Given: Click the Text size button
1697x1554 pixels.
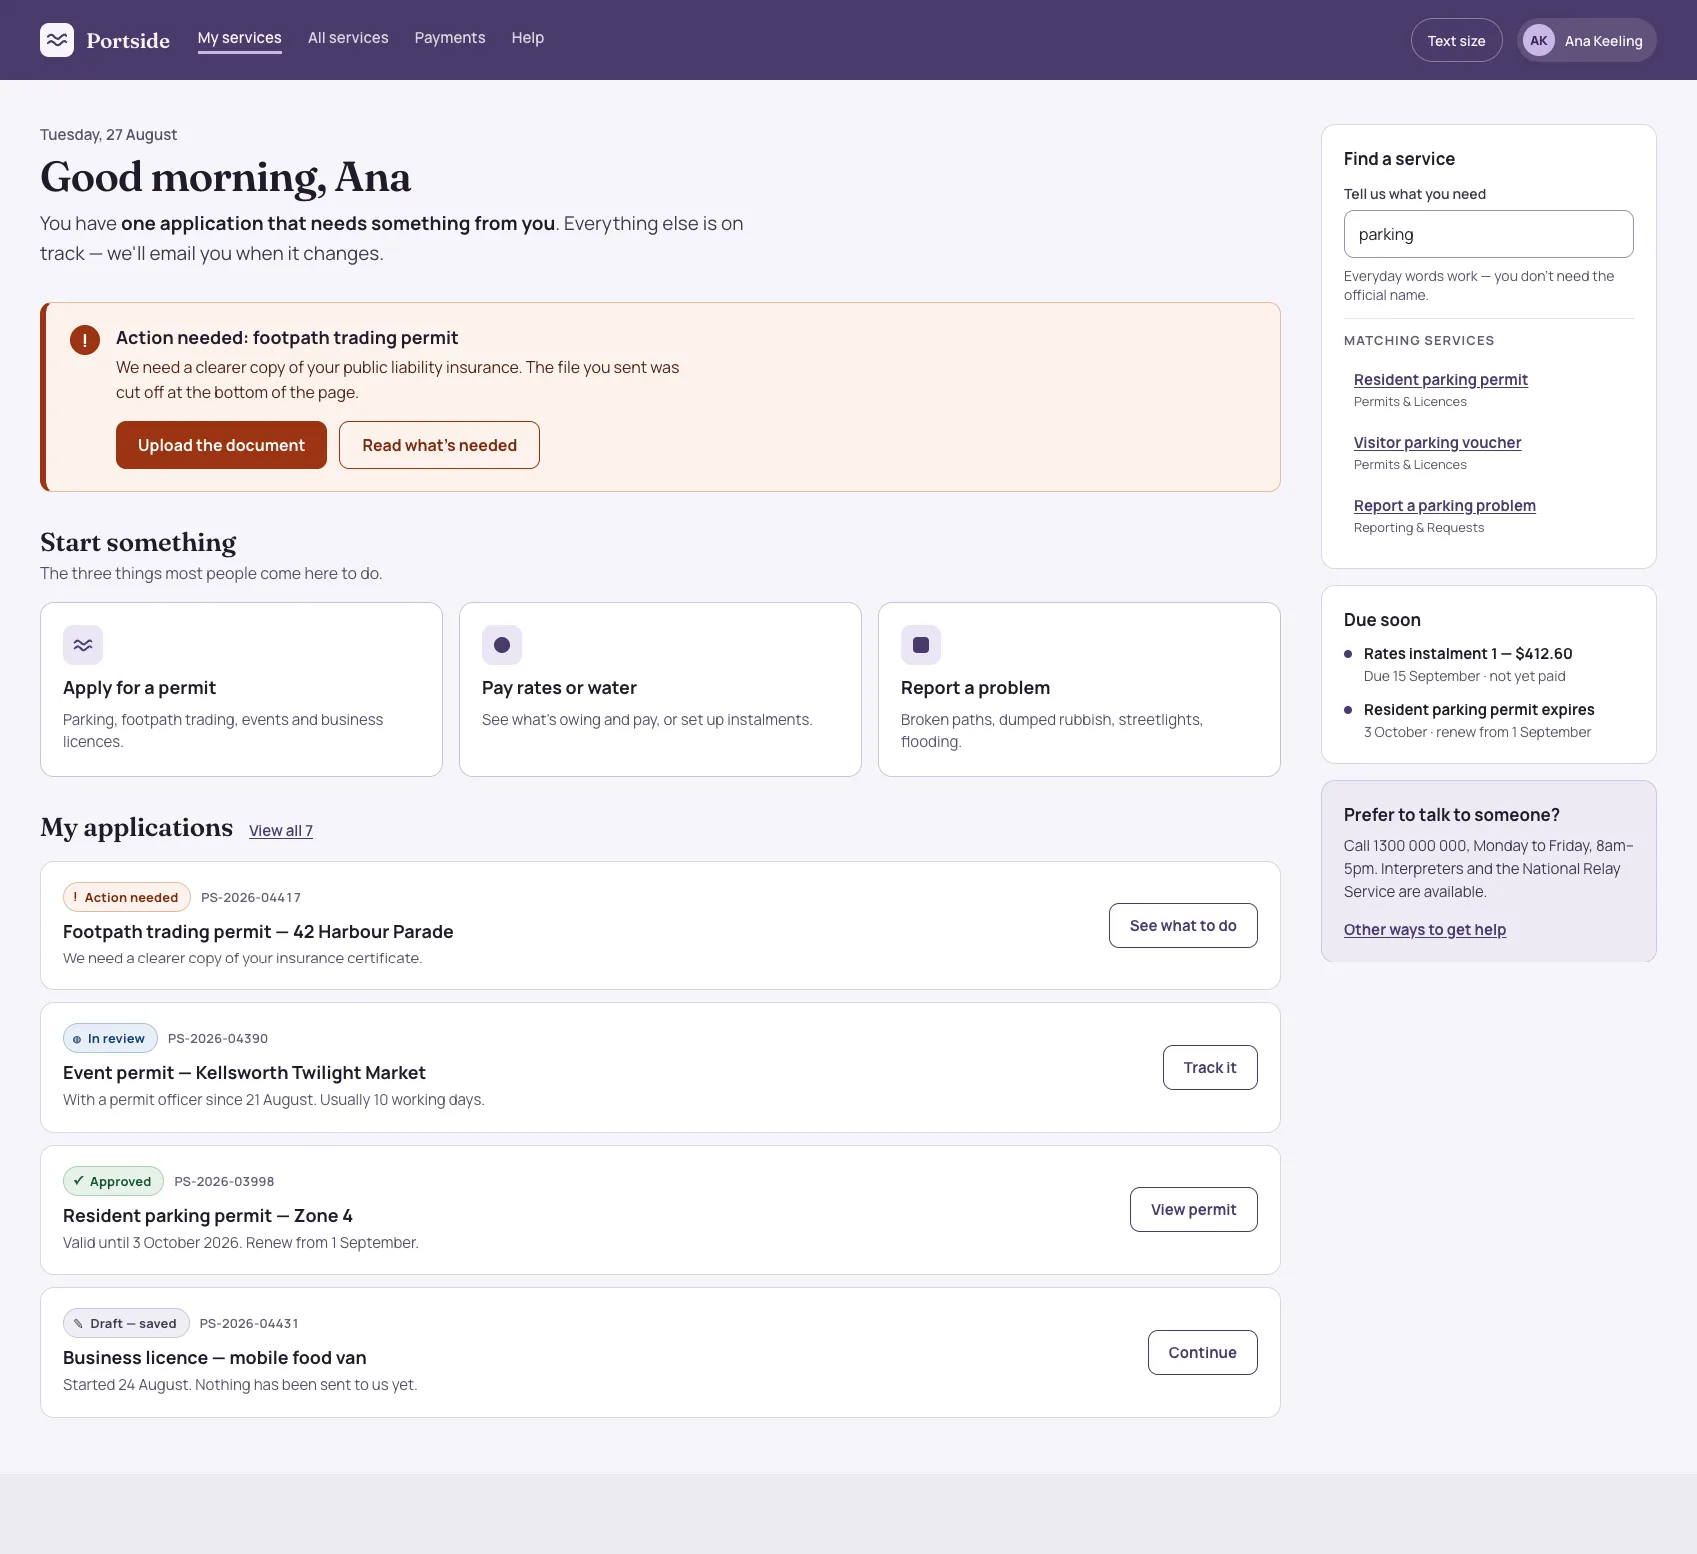Looking at the screenshot, I should pyautogui.click(x=1457, y=41).
